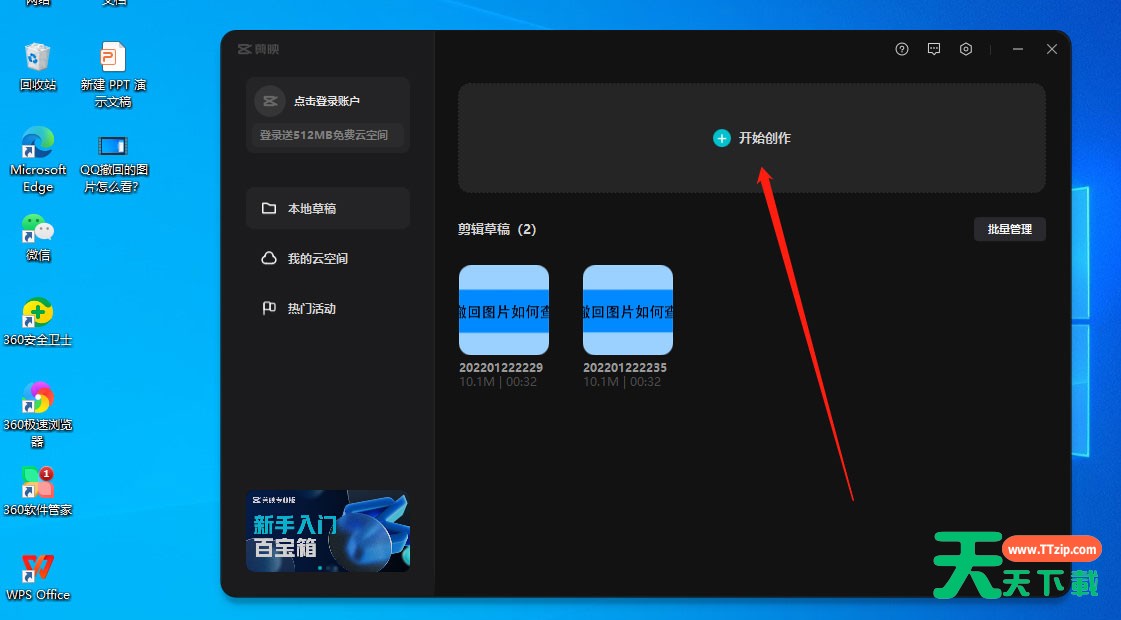The width and height of the screenshot is (1121, 620).
Task: Click the draft name 202201222229
Action: 501,368
